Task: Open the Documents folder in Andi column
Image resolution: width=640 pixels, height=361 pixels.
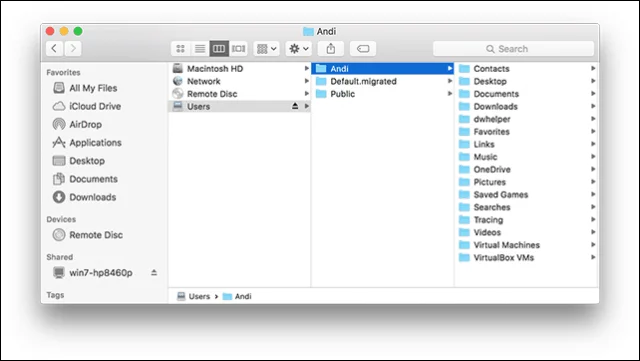Action: (527, 94)
